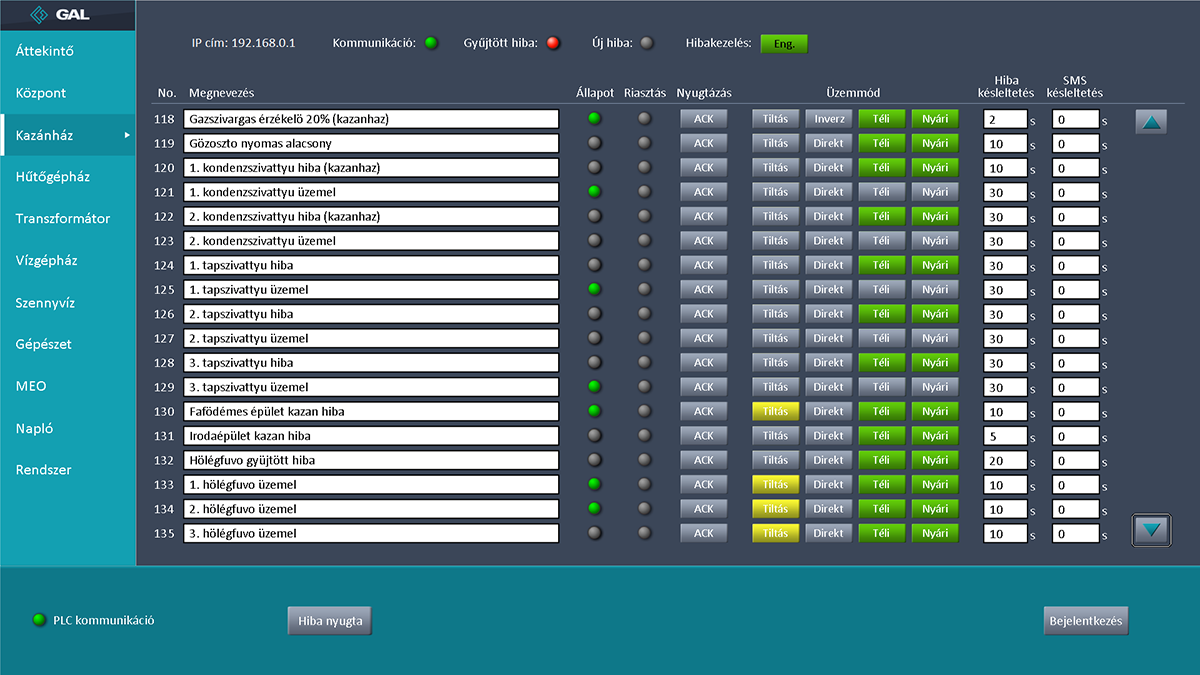Open the Hűtőgépház menu page
Image resolution: width=1200 pixels, height=675 pixels.
coord(53,177)
